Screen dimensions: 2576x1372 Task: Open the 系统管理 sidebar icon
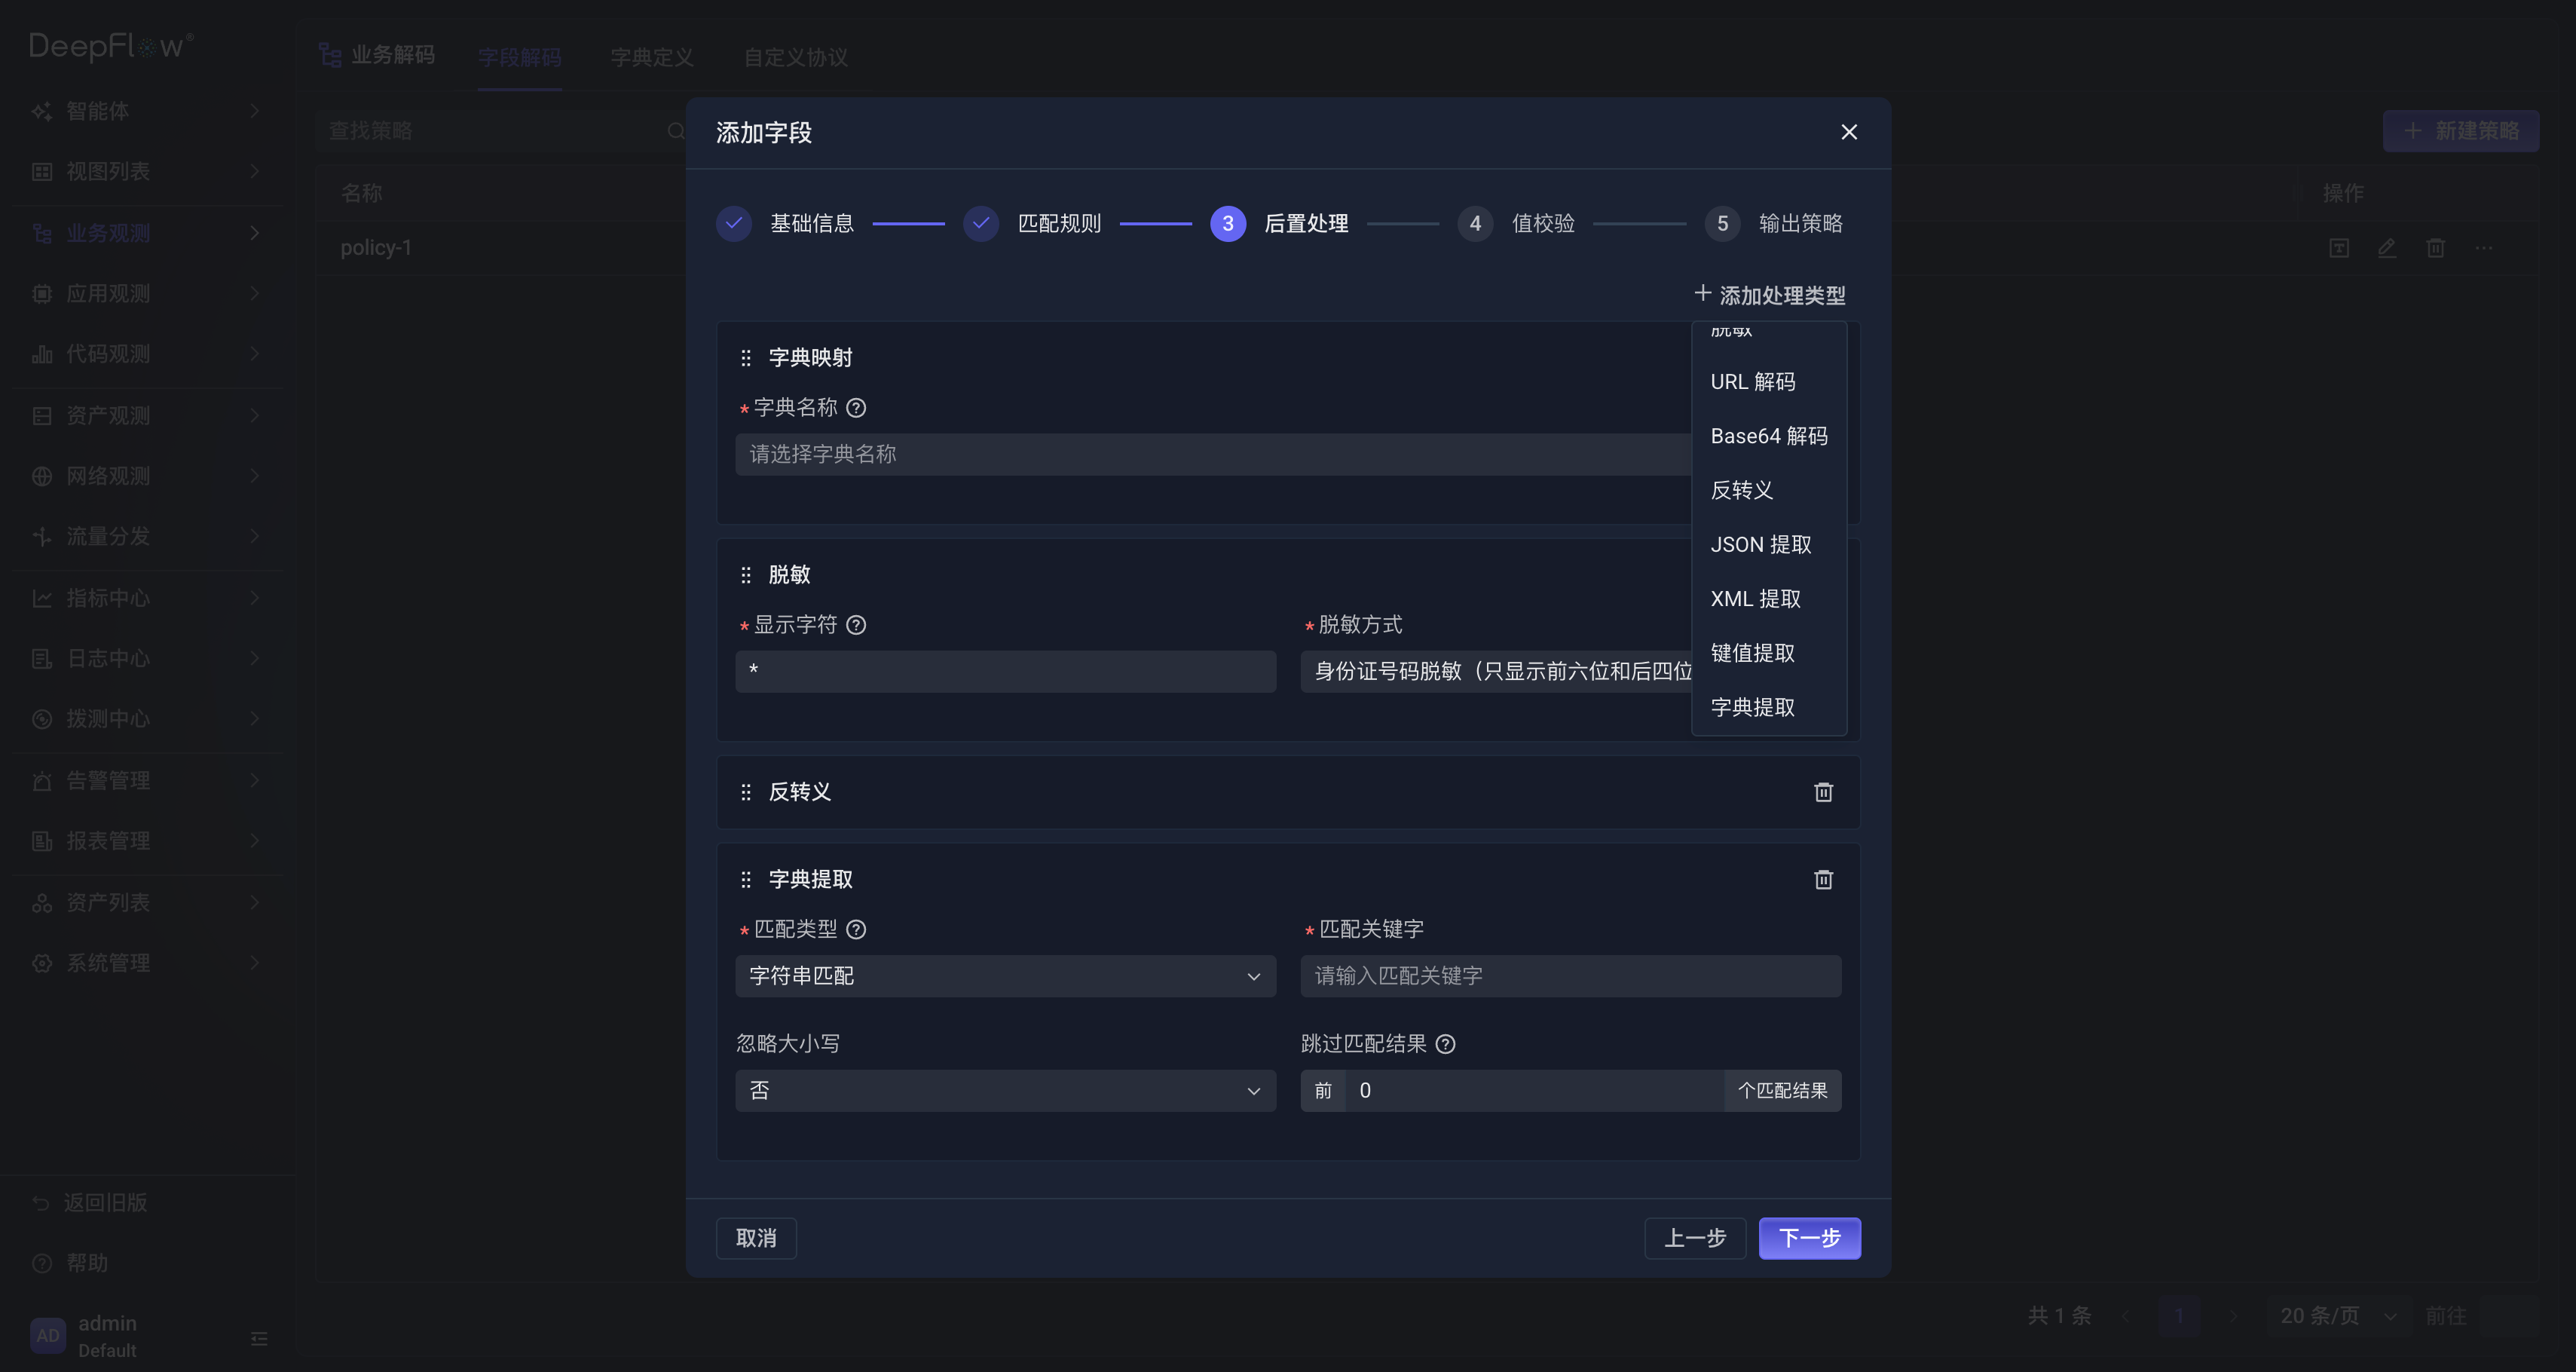[x=41, y=962]
